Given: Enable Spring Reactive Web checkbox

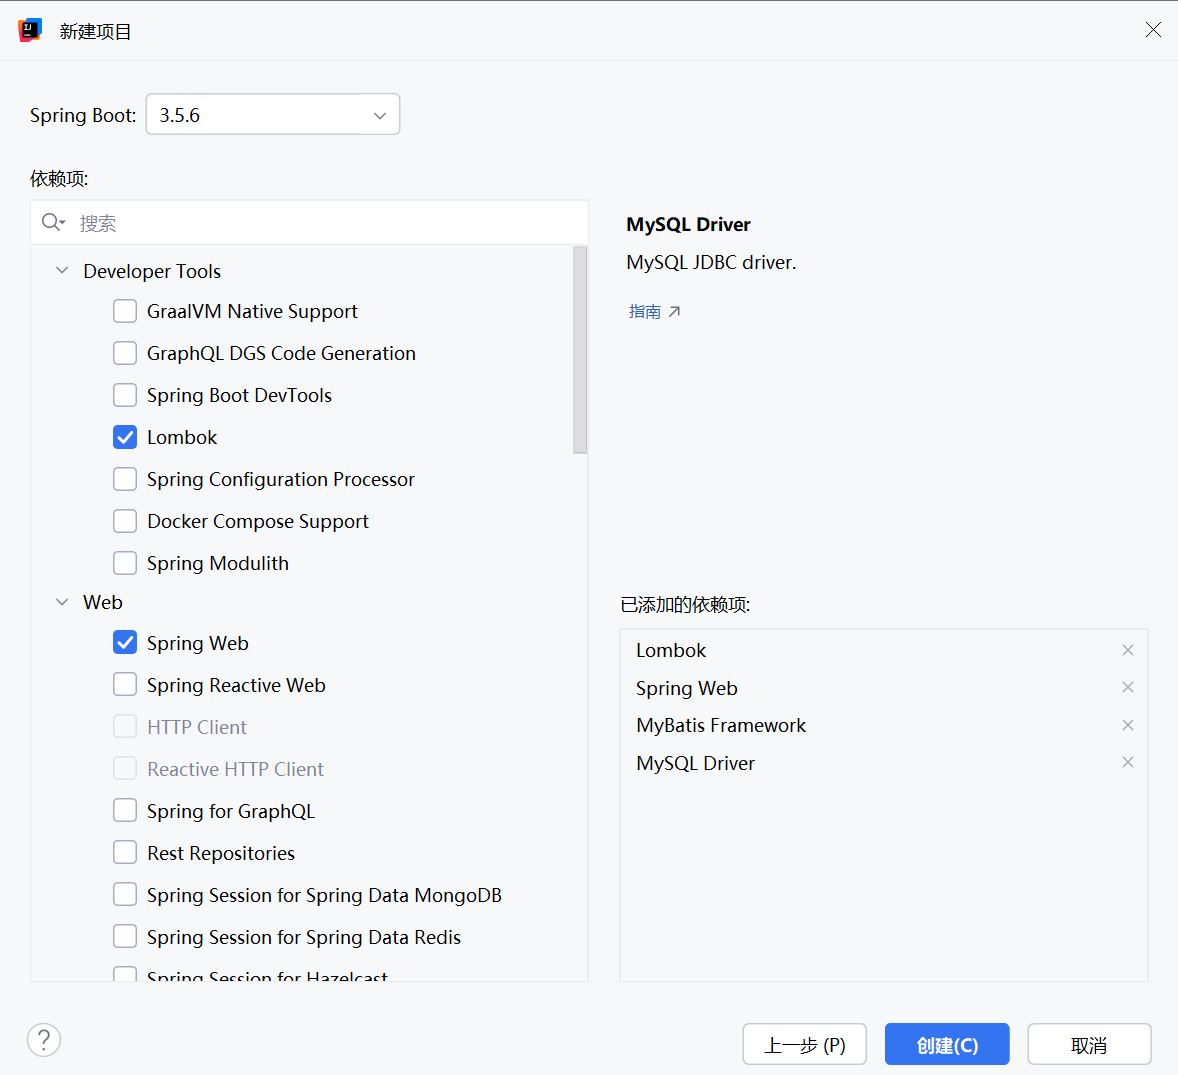Looking at the screenshot, I should (125, 685).
